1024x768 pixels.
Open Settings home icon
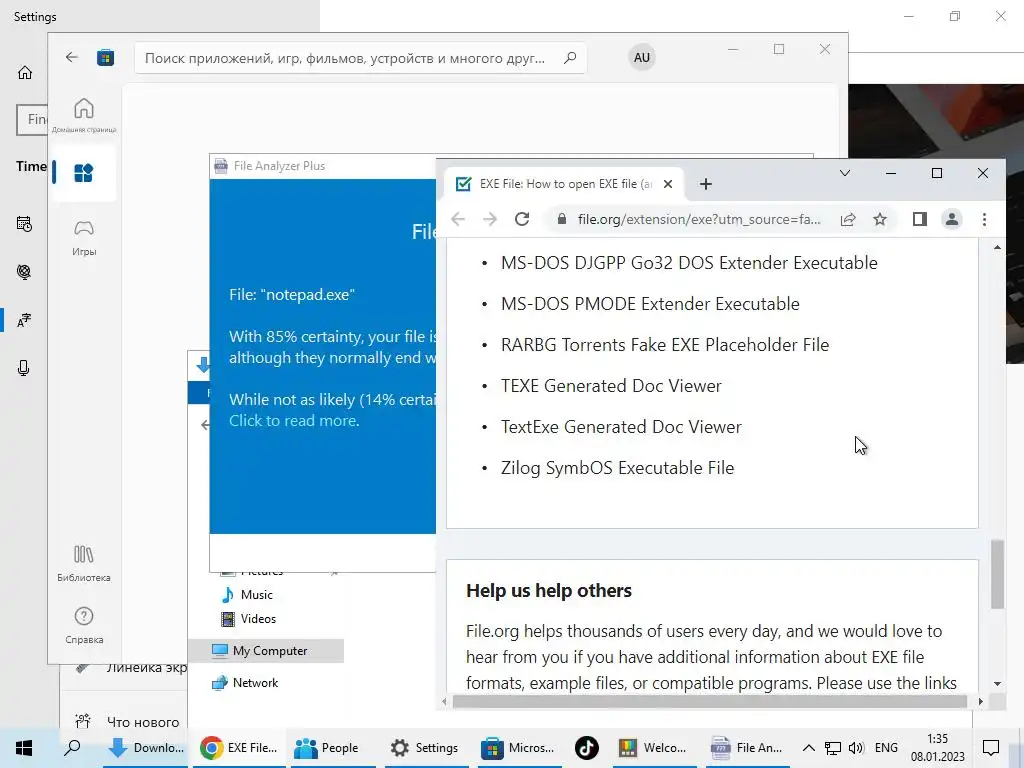(25, 72)
